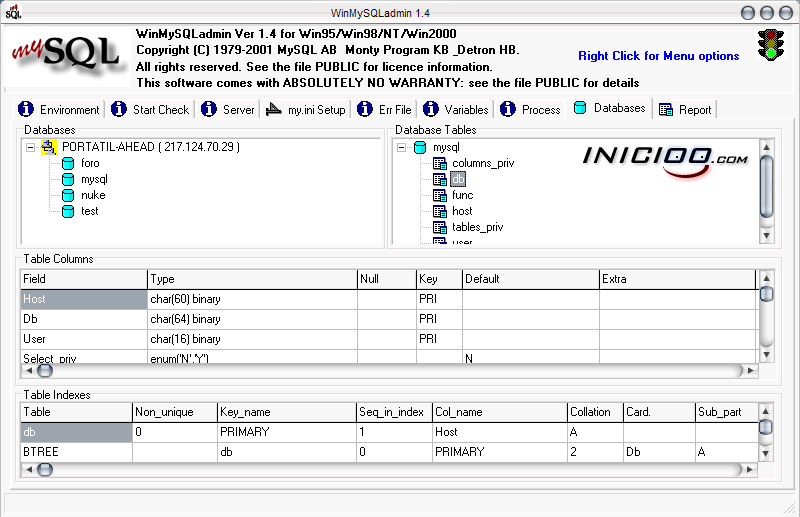Click the Variables tab info icon
Viewport: 800px width, 517px height.
point(430,109)
